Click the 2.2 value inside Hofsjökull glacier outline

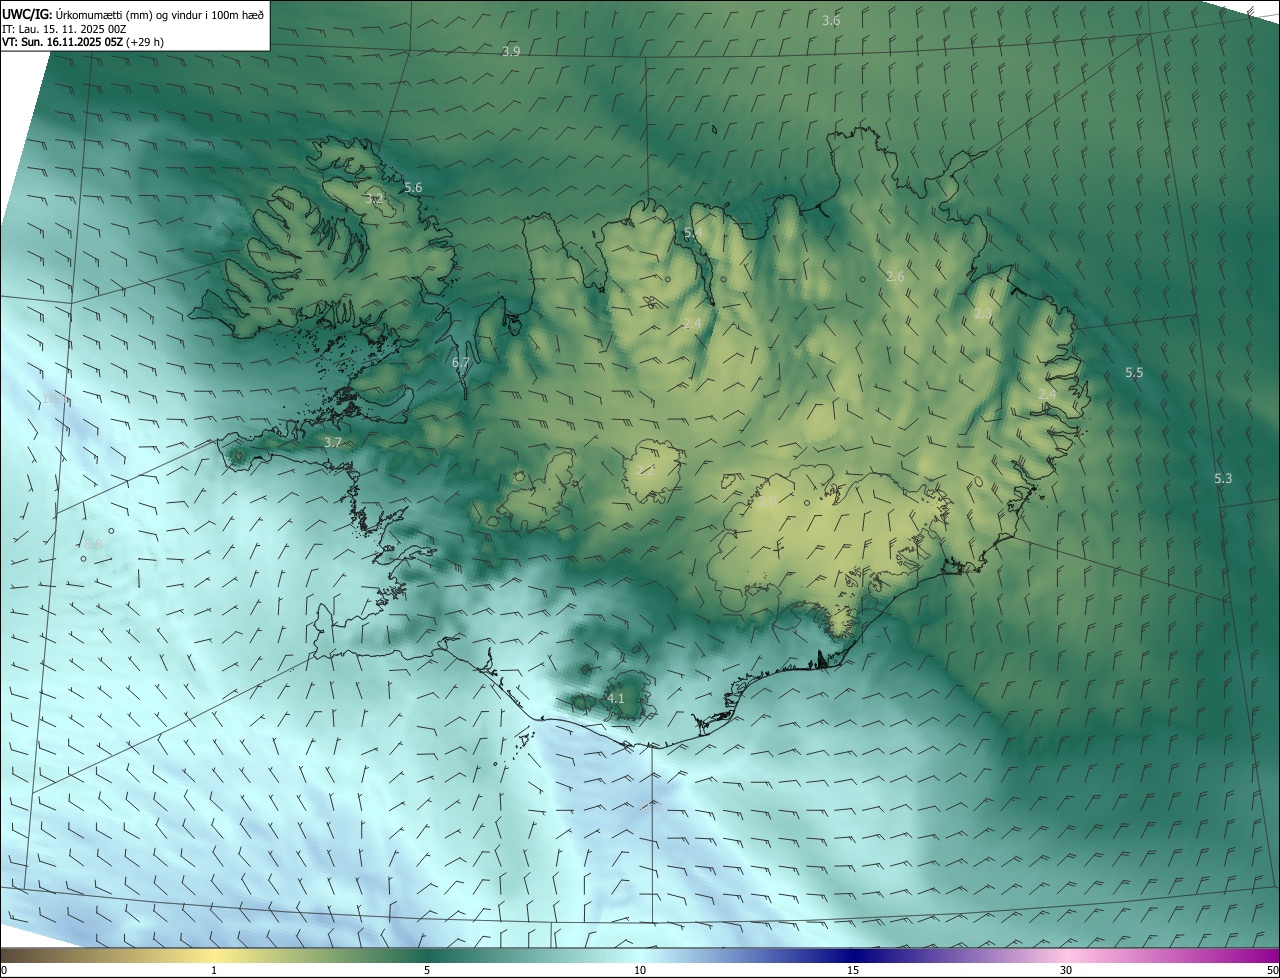point(646,470)
